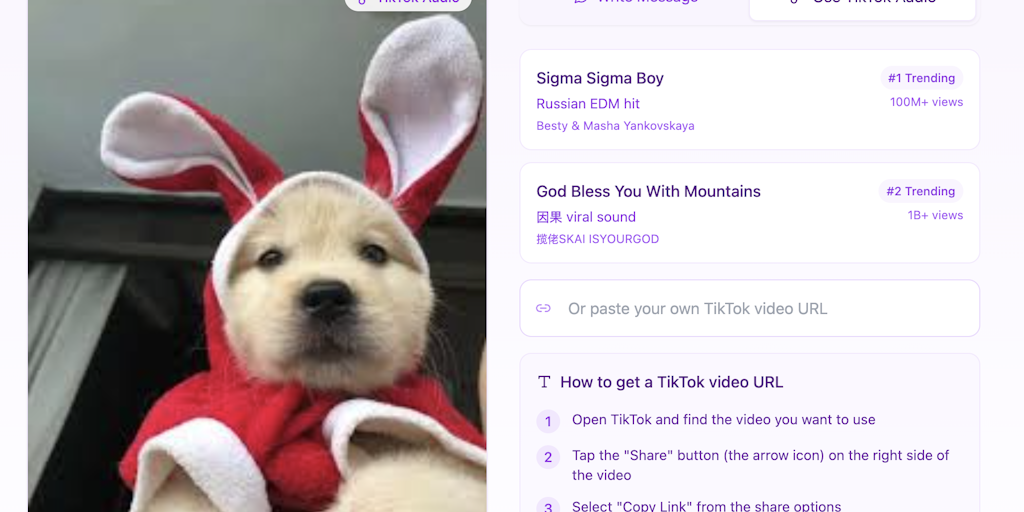Click the link icon in the URL field
Viewport: 1024px width, 512px height.
pos(543,308)
